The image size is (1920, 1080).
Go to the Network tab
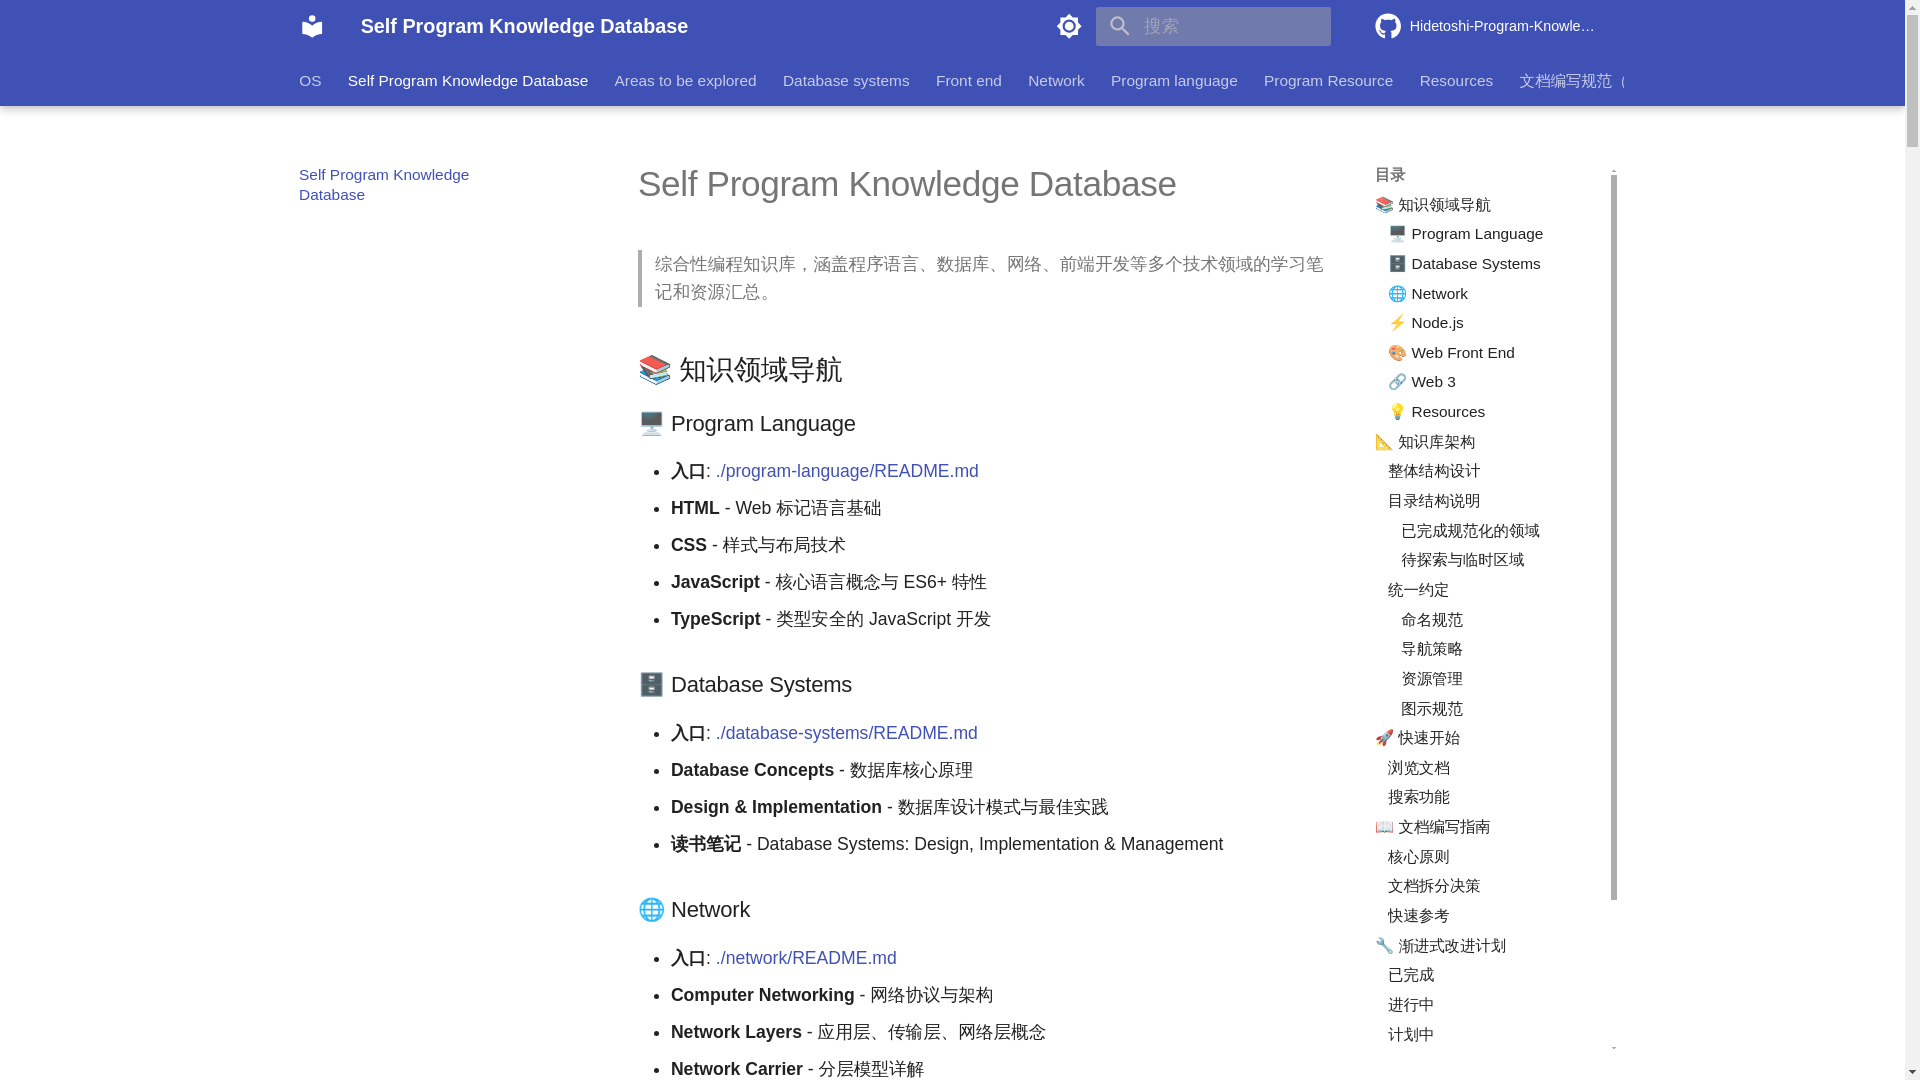1055,80
